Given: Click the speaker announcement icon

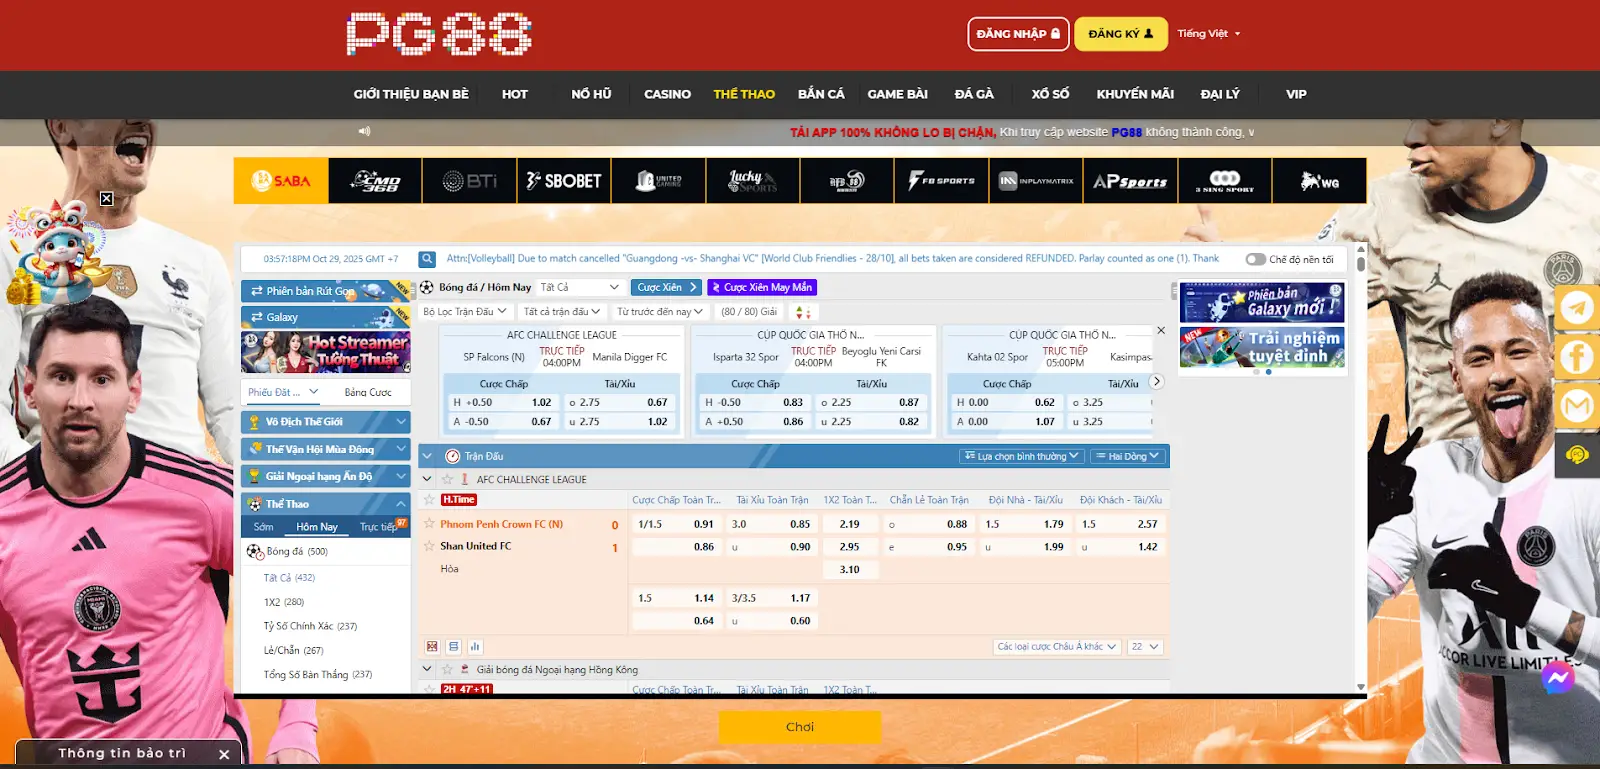Looking at the screenshot, I should pyautogui.click(x=364, y=131).
